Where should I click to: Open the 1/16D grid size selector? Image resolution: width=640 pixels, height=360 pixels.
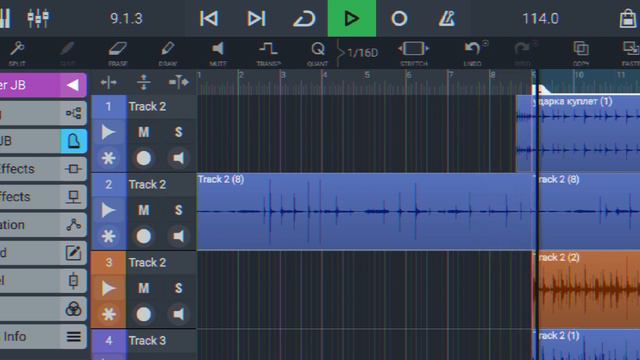click(x=362, y=53)
